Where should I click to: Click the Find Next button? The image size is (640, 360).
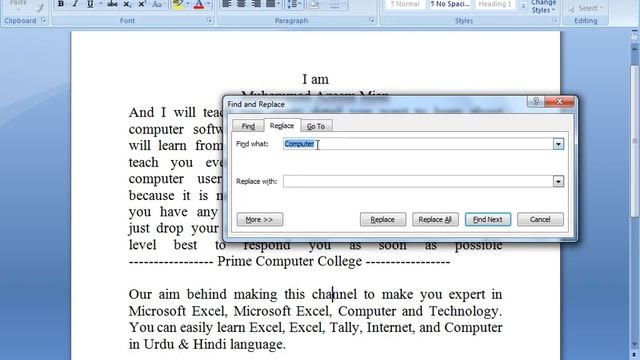coord(488,220)
